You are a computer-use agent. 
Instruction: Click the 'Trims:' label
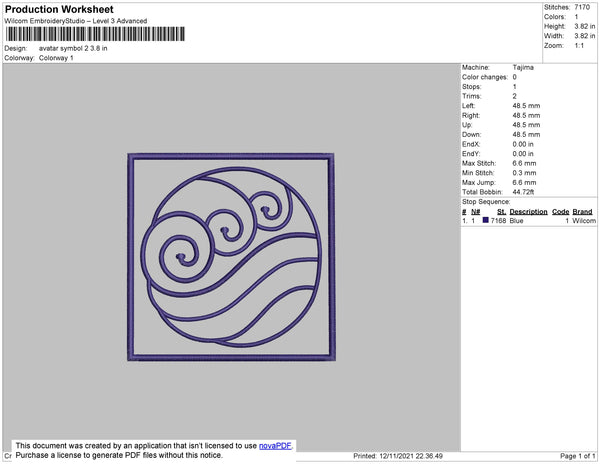pyautogui.click(x=471, y=96)
